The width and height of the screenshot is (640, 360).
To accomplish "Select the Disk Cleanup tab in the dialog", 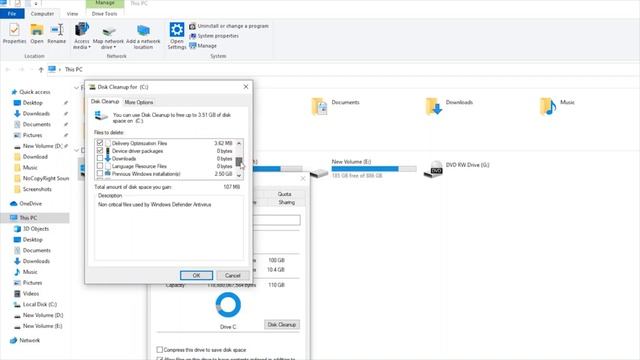I will tap(105, 101).
